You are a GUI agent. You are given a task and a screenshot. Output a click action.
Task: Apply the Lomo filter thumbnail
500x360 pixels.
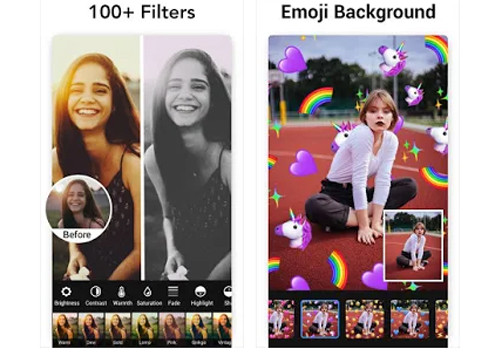(x=144, y=329)
